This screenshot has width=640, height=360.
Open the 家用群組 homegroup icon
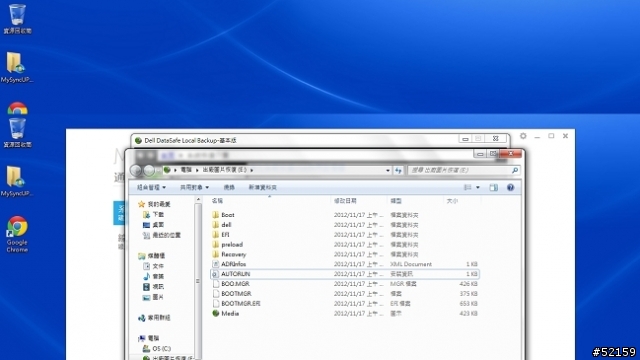[x=142, y=318]
